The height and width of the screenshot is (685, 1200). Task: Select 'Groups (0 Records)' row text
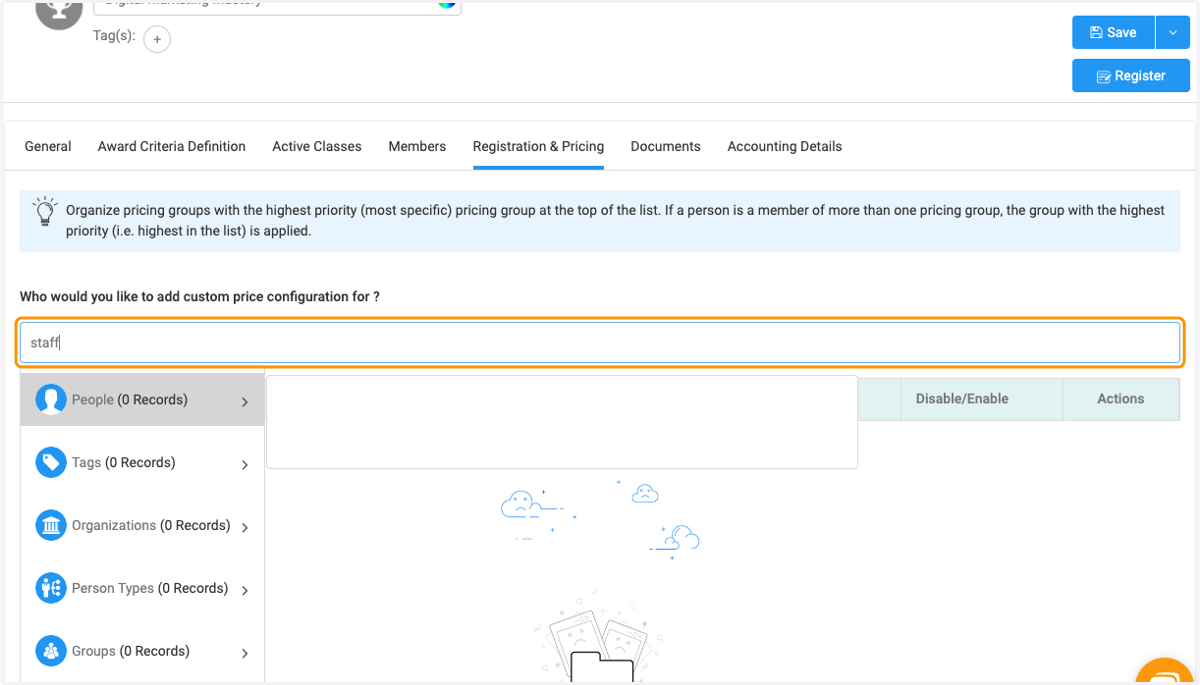[131, 652]
